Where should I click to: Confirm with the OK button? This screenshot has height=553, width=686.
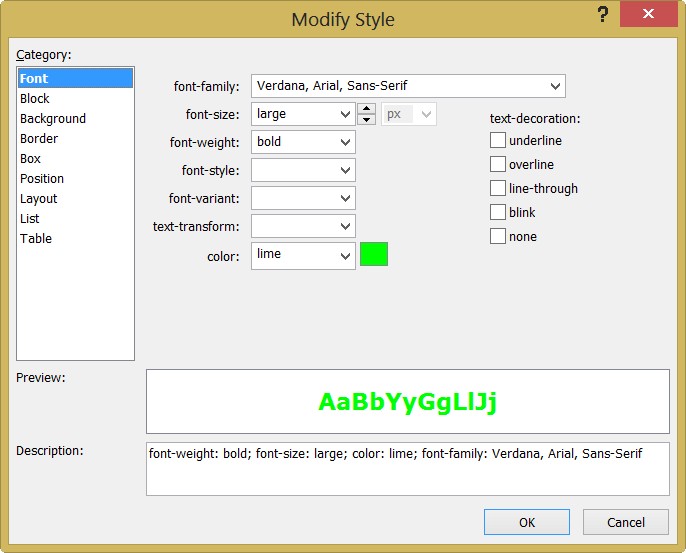[527, 522]
